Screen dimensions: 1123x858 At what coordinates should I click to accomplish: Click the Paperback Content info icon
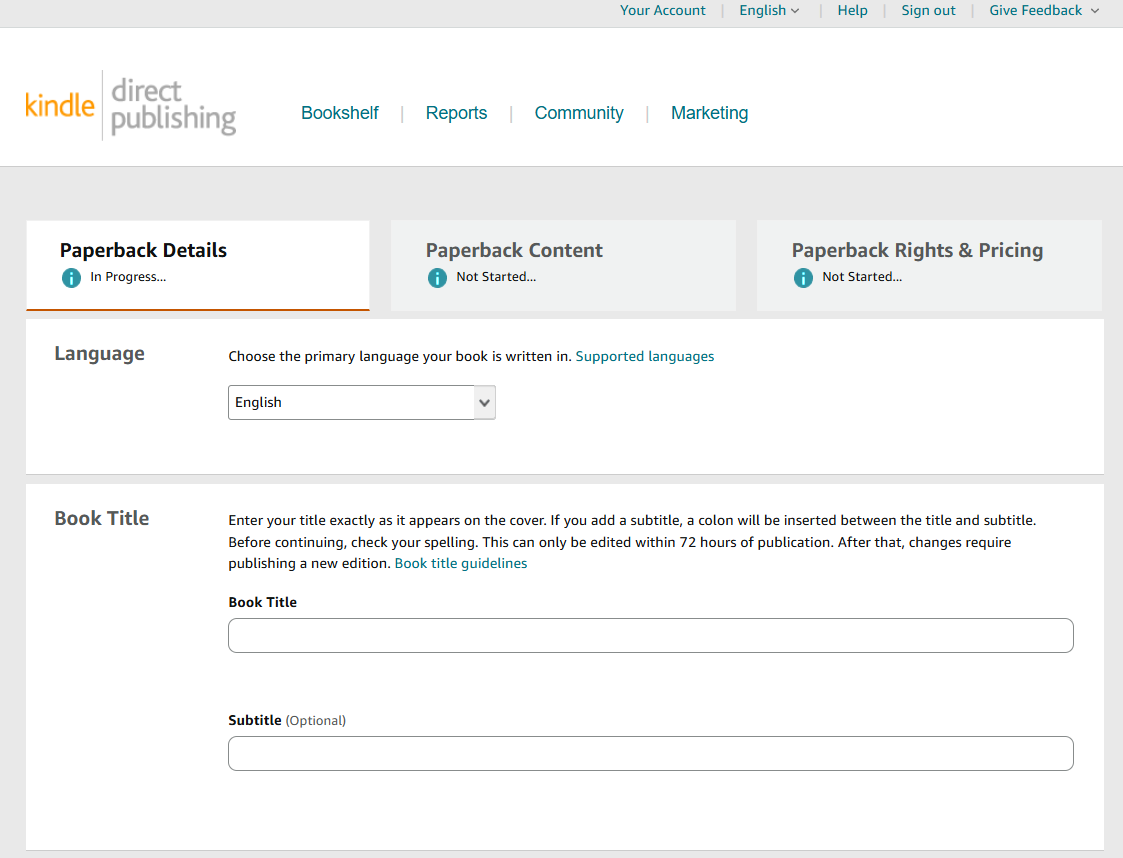click(x=438, y=277)
